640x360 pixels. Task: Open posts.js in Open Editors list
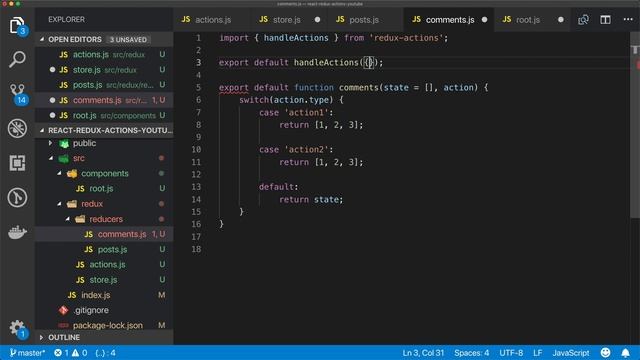(x=104, y=85)
